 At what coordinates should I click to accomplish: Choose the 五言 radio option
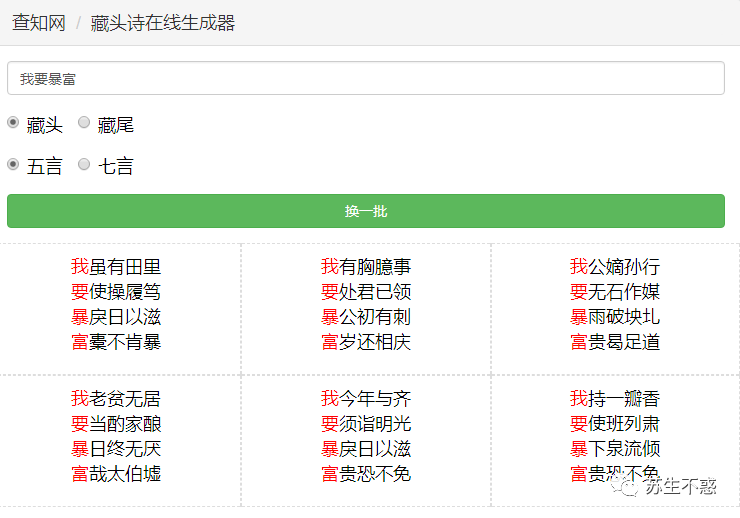pos(13,164)
